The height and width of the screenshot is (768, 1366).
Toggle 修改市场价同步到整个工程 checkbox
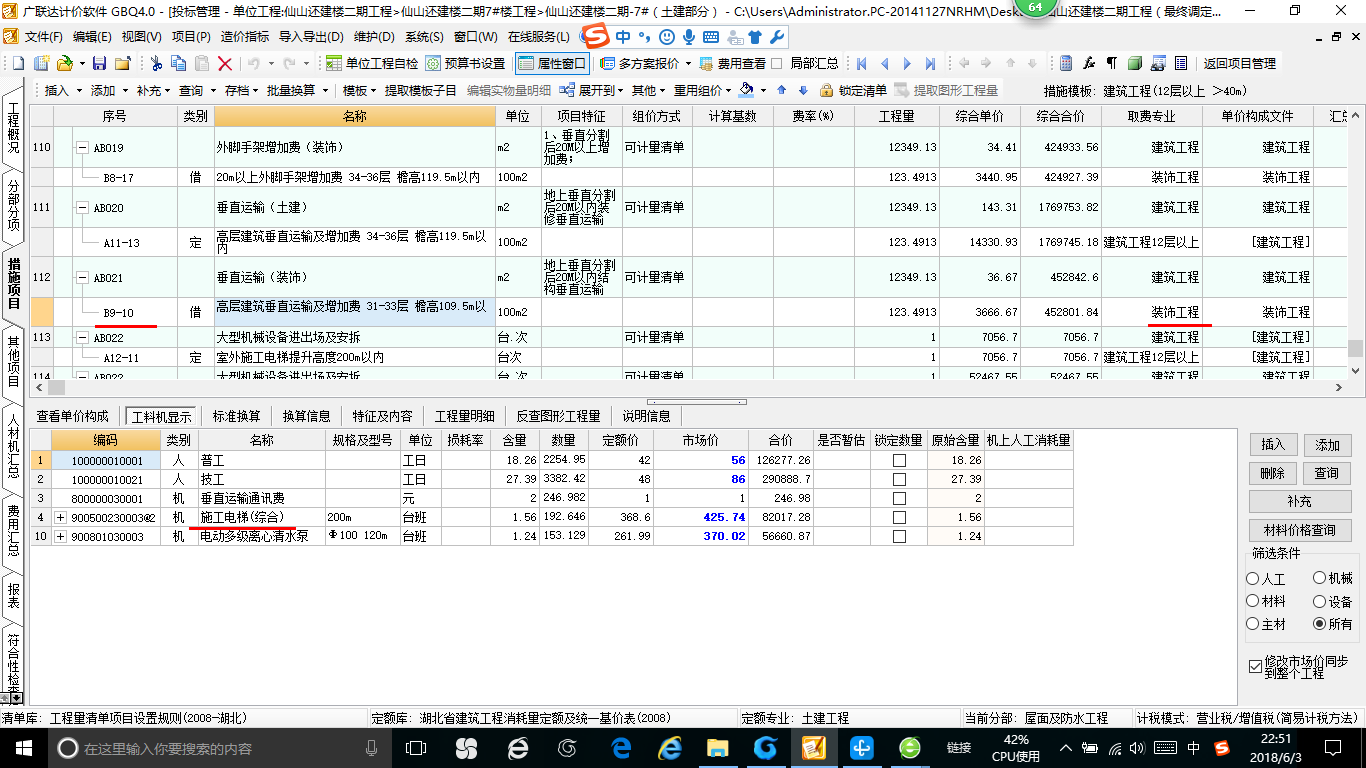(x=1256, y=666)
